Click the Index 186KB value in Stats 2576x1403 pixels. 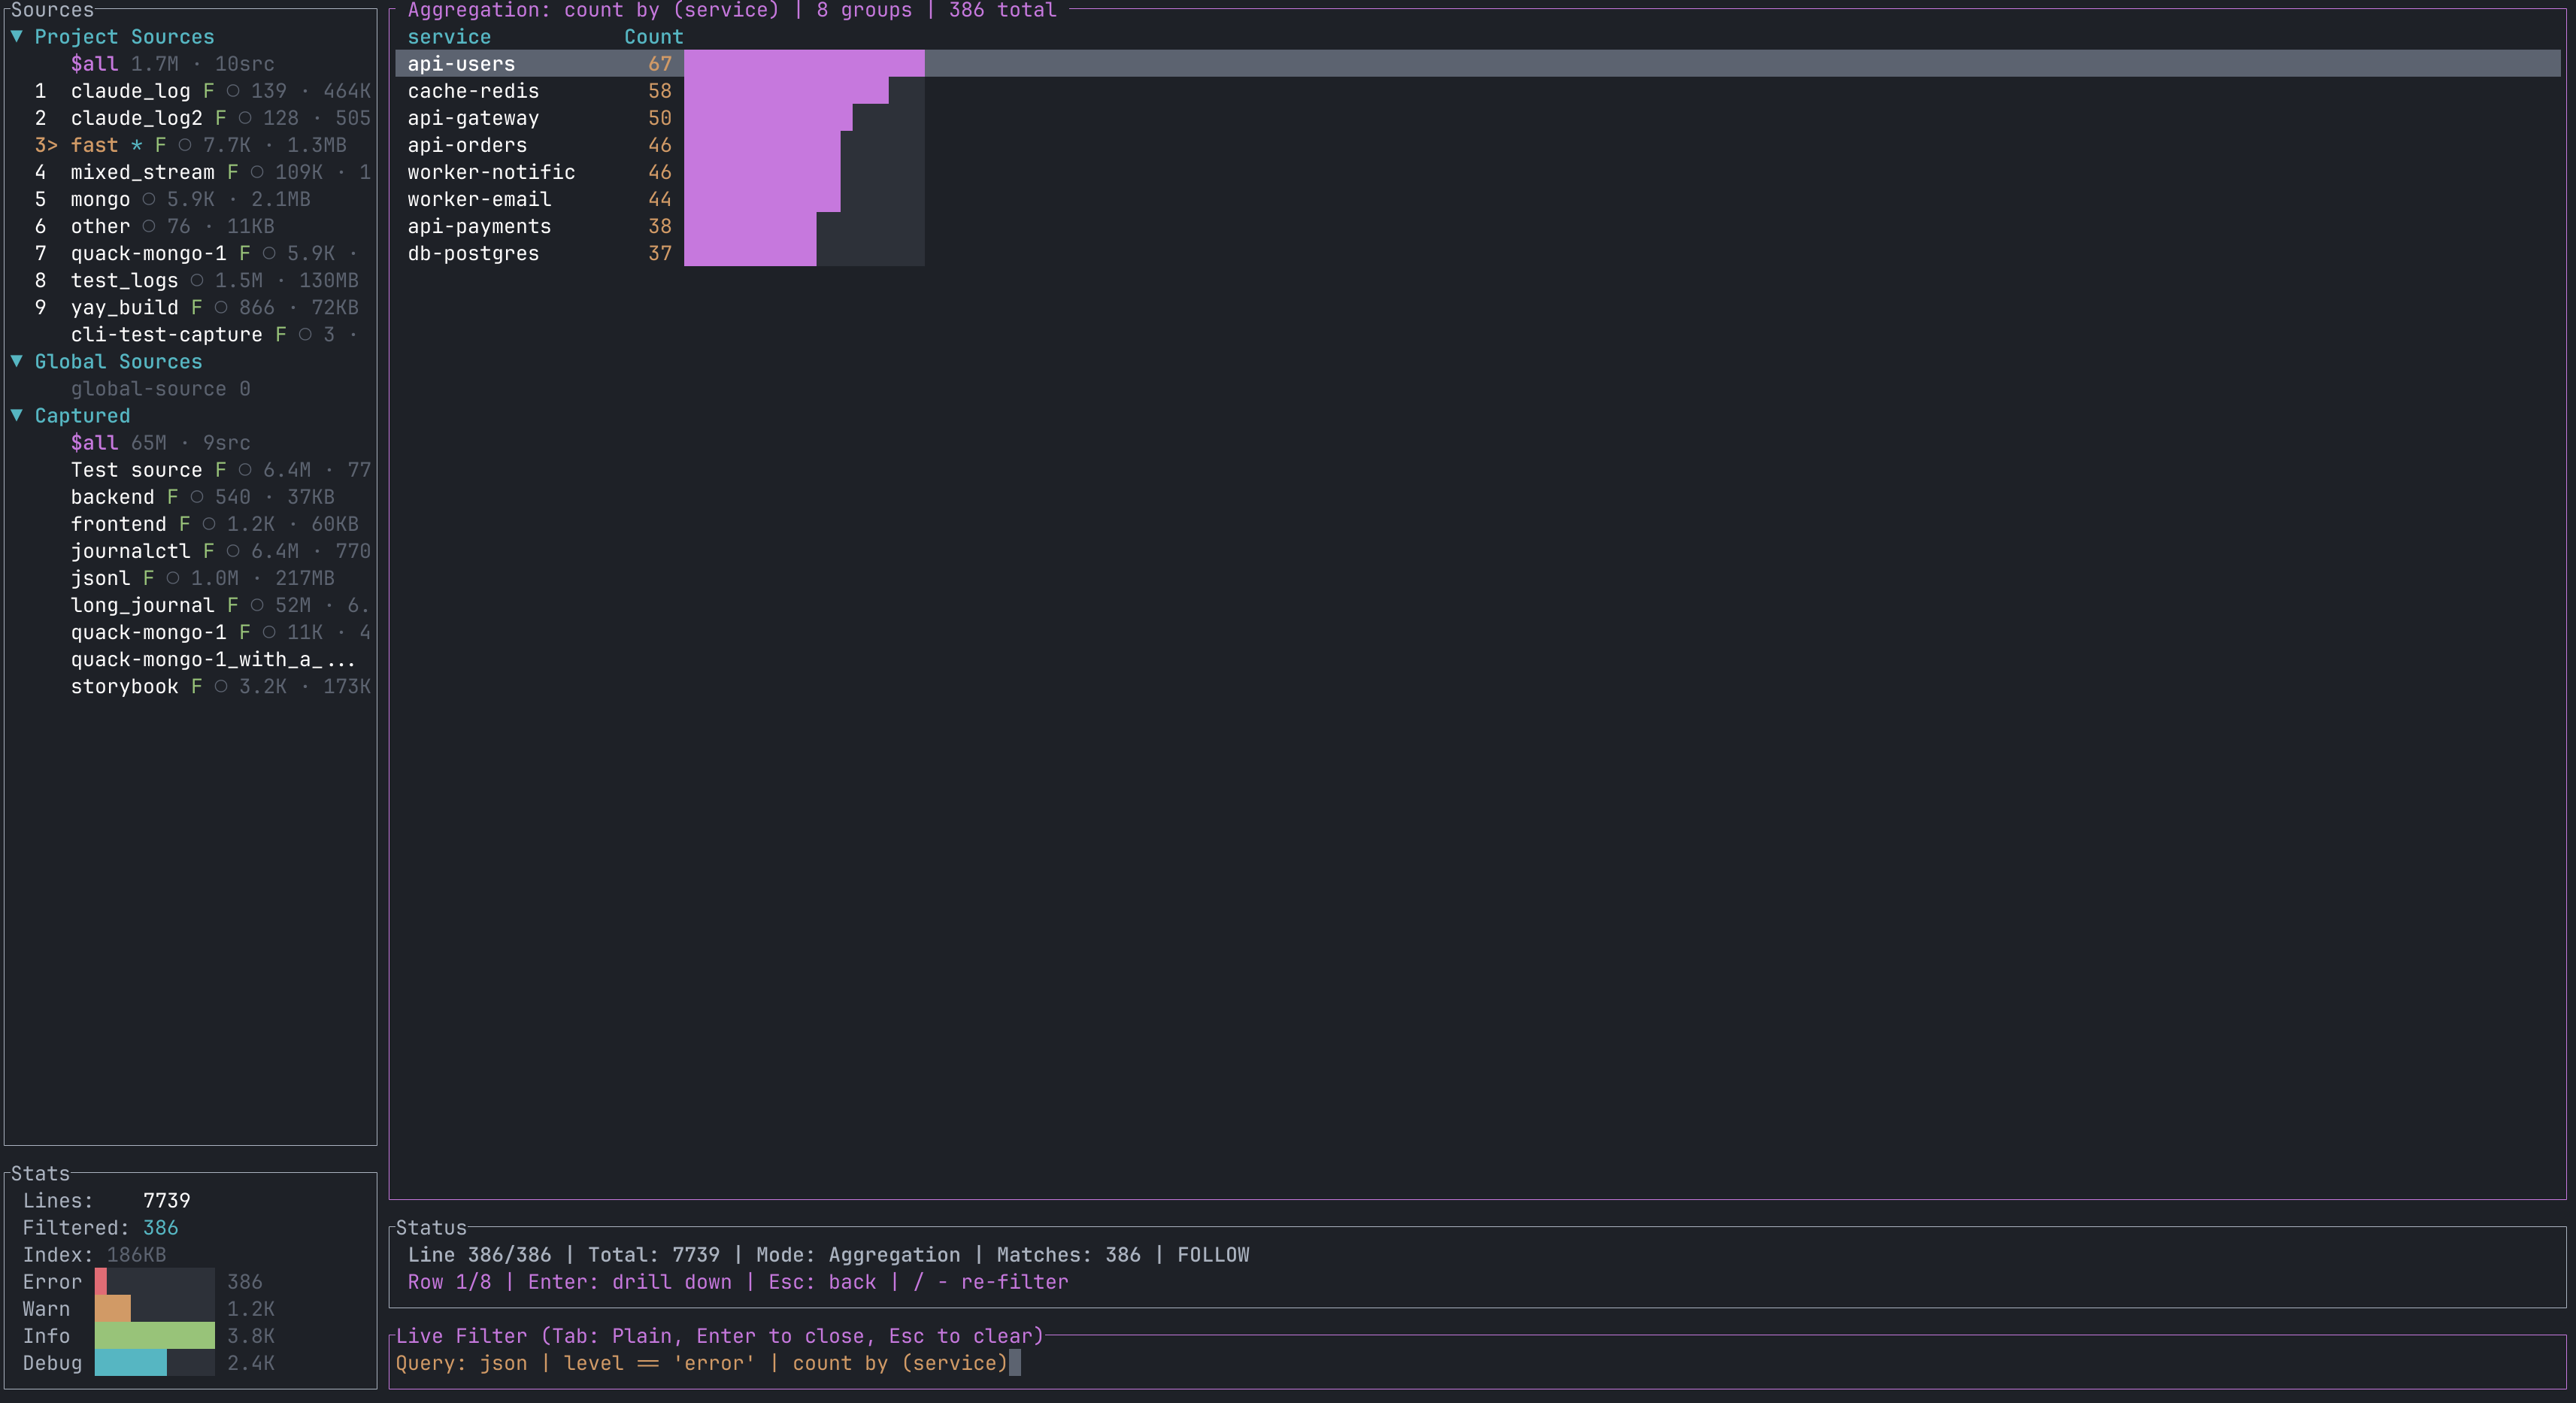(136, 1254)
